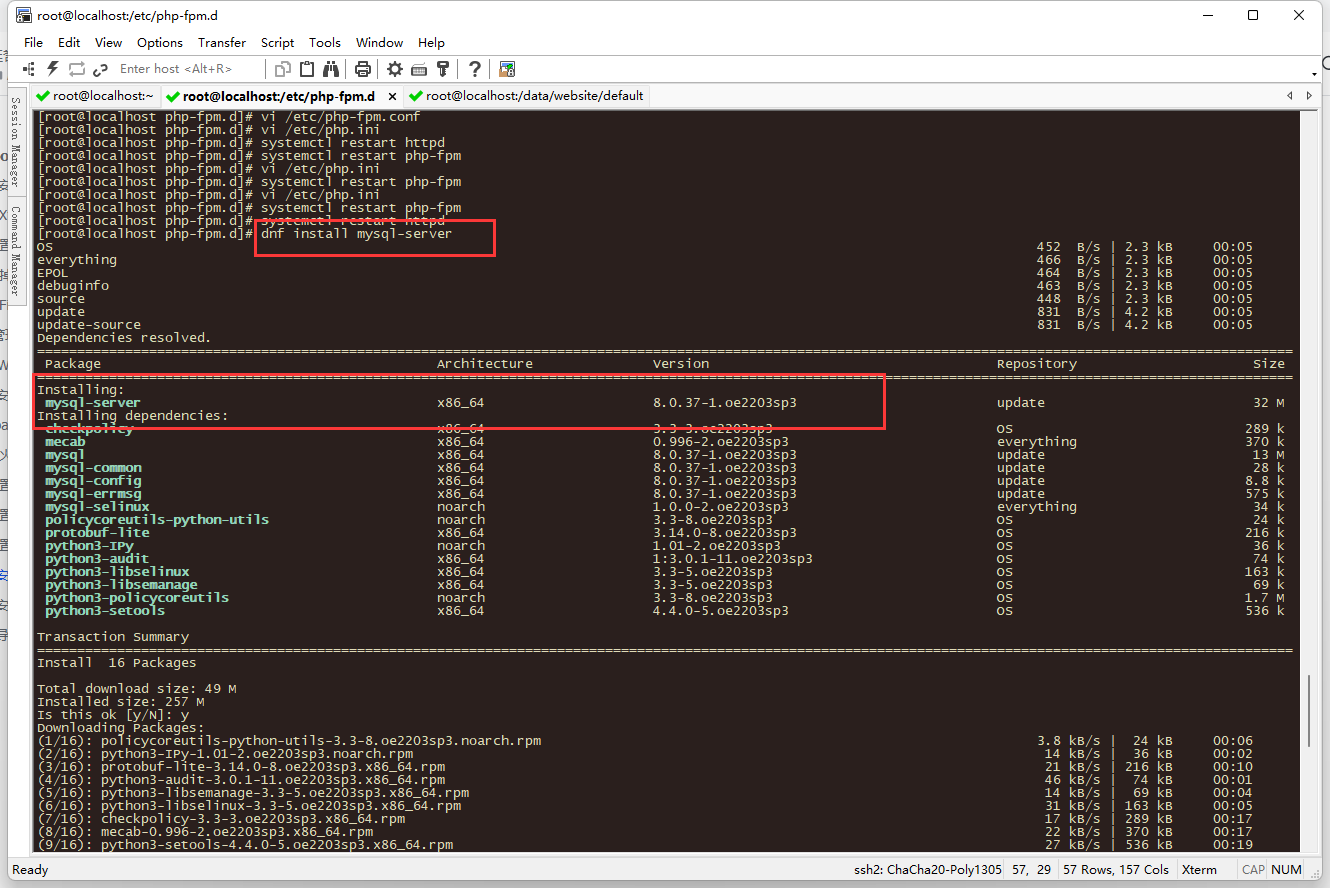Screen dimensions: 1330x888
Task: Click the 'Downloading Packages:' line
Action: [x=120, y=728]
